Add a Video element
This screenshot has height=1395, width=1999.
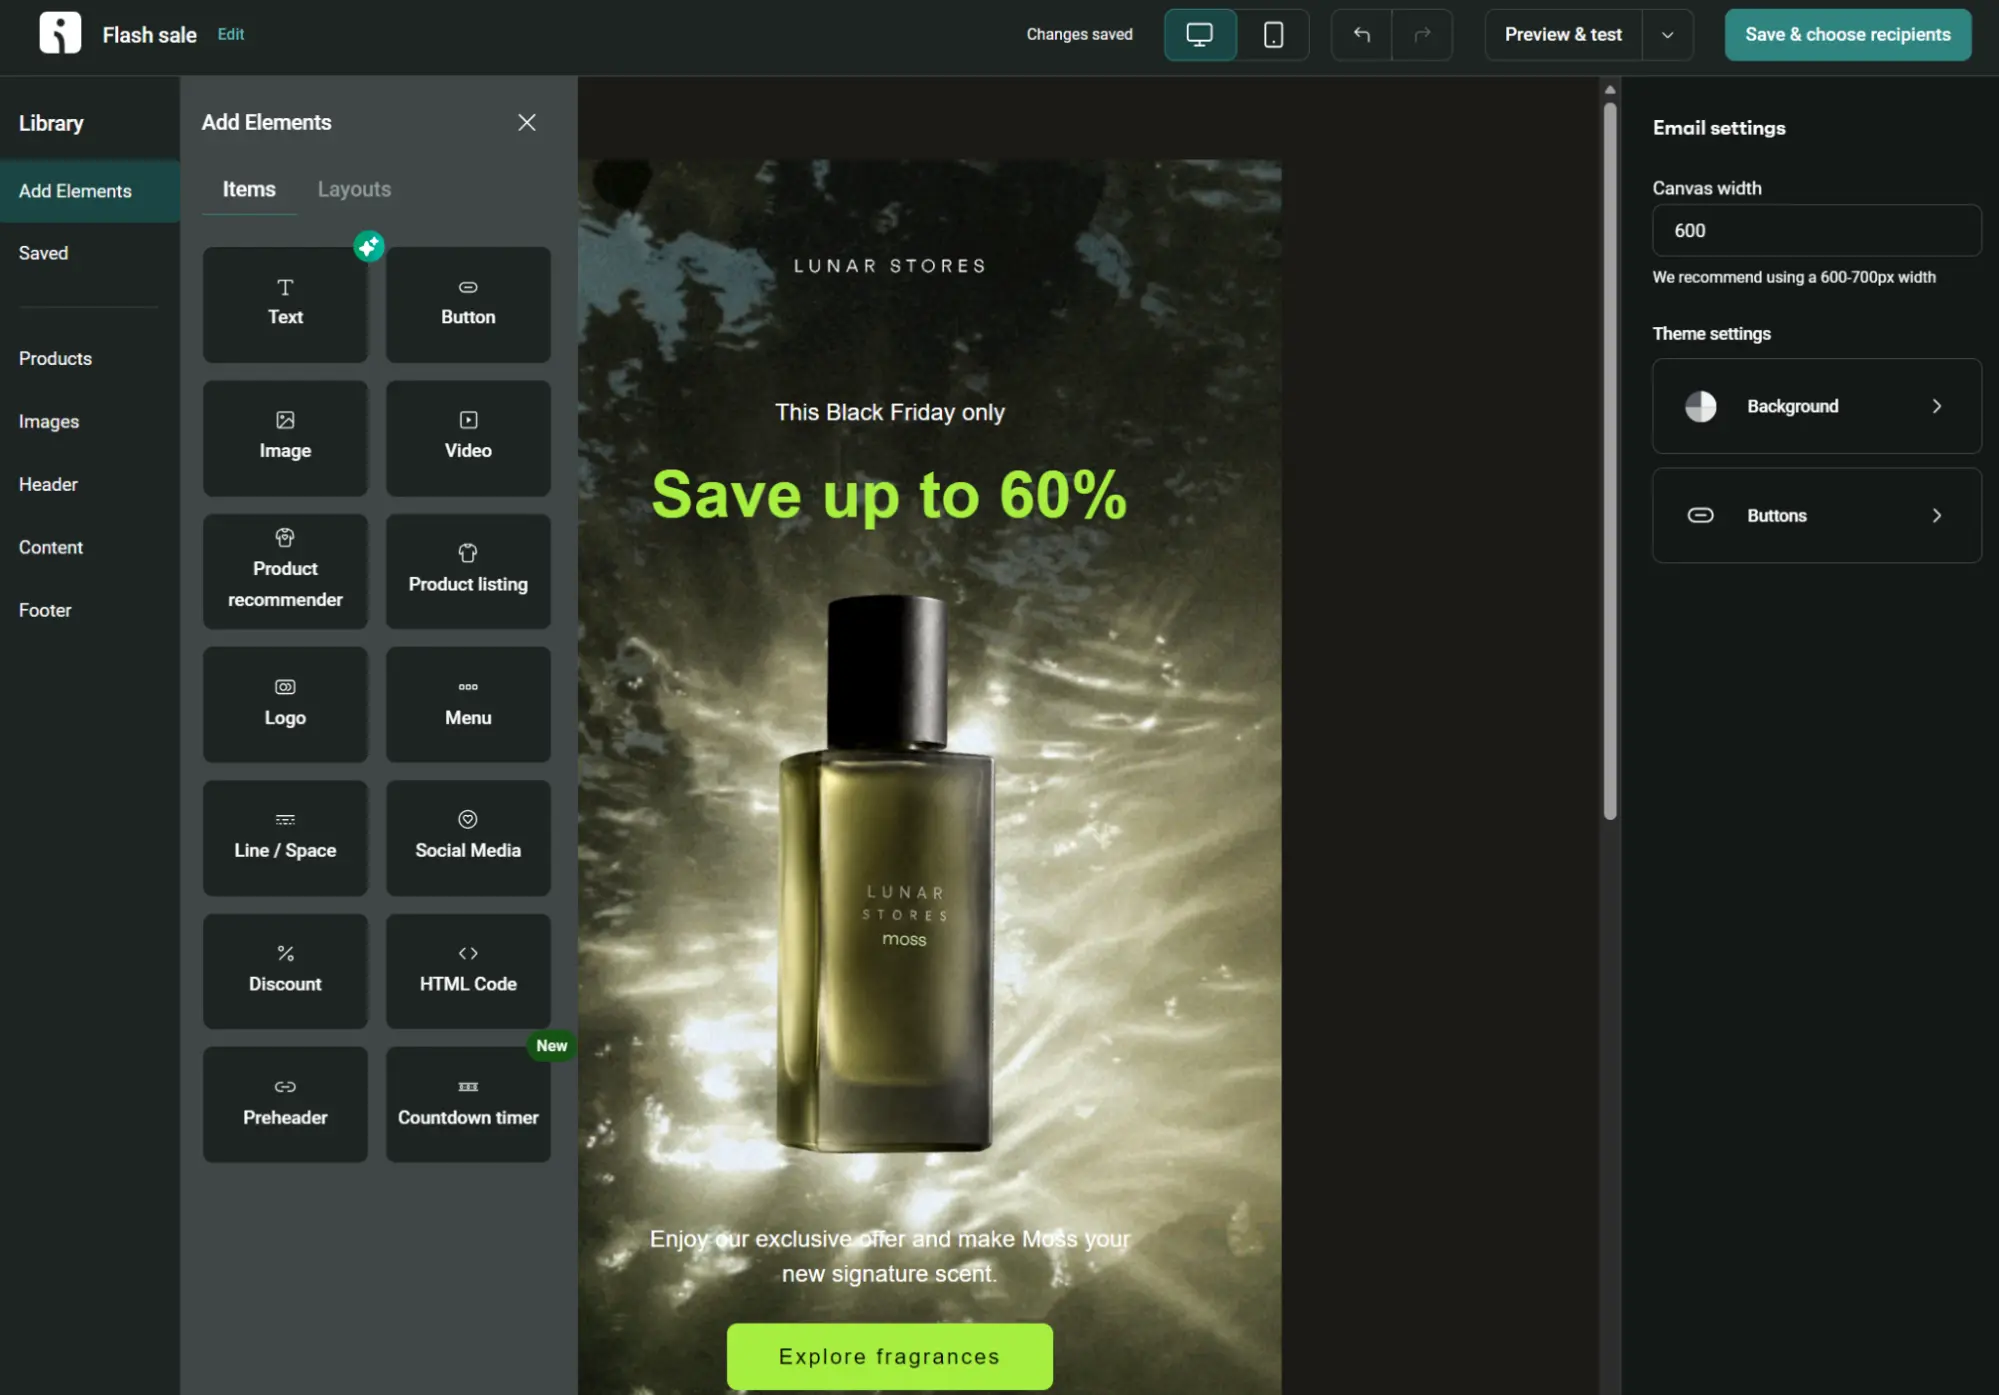tap(468, 438)
